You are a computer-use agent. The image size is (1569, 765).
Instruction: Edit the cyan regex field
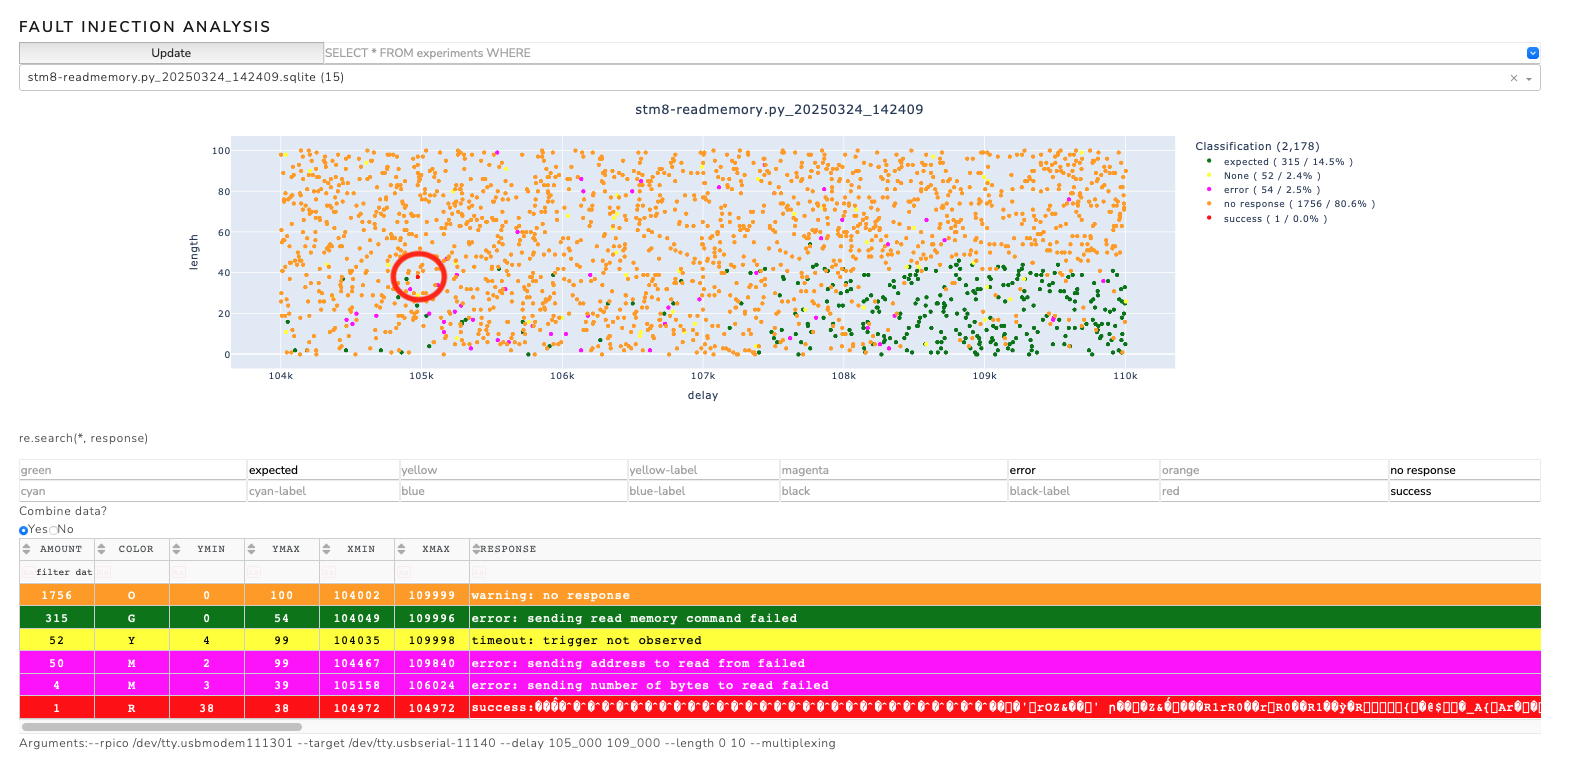(133, 491)
